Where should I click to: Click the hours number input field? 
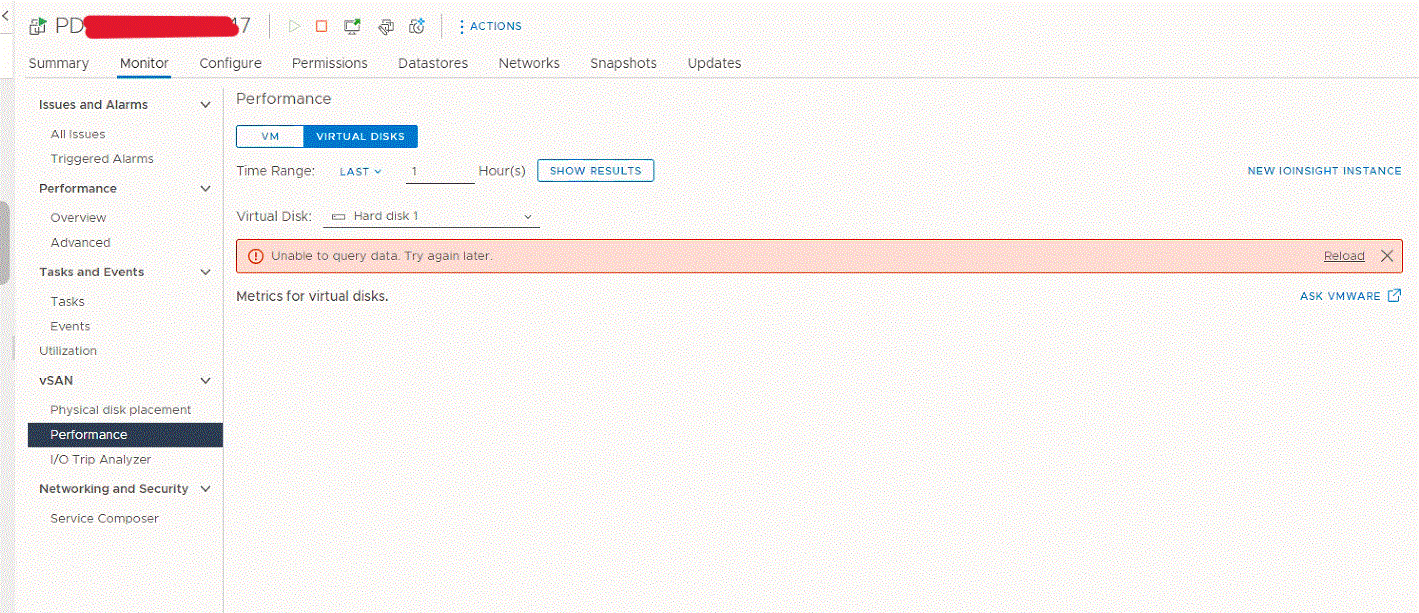click(441, 172)
